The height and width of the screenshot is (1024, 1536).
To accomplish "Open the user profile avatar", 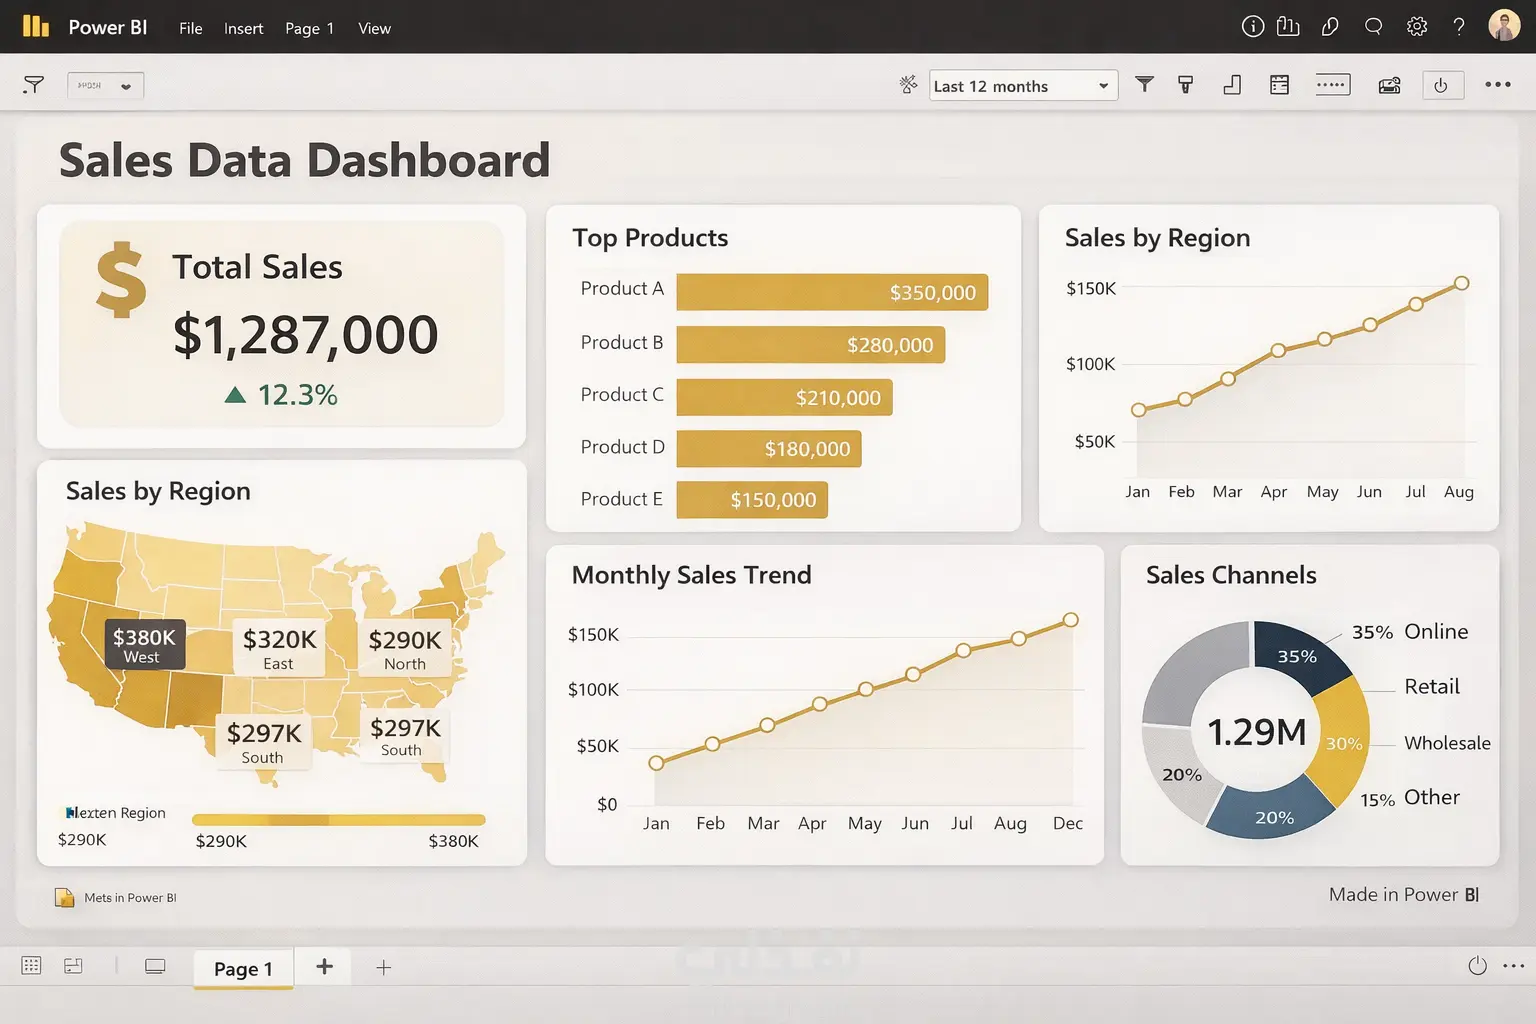I will point(1504,26).
